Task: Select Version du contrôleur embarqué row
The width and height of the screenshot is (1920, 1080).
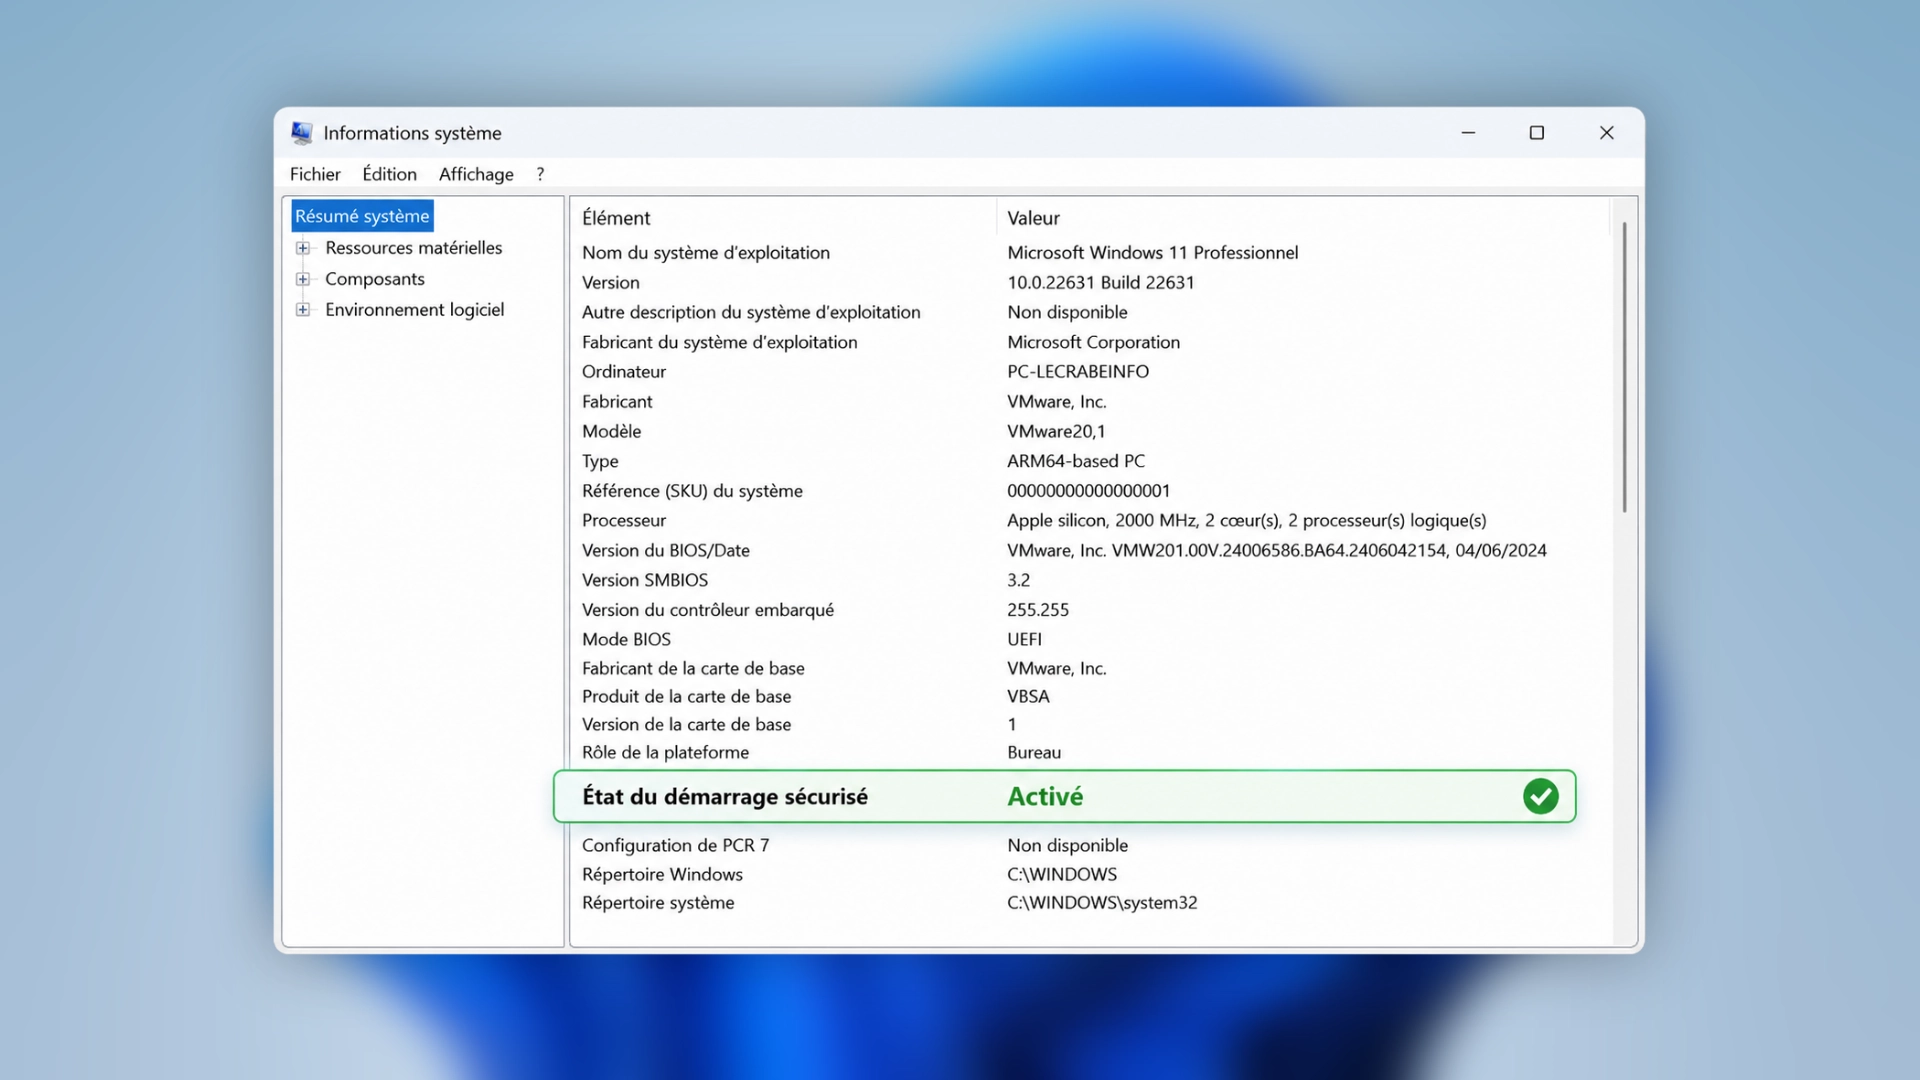Action: tap(708, 610)
